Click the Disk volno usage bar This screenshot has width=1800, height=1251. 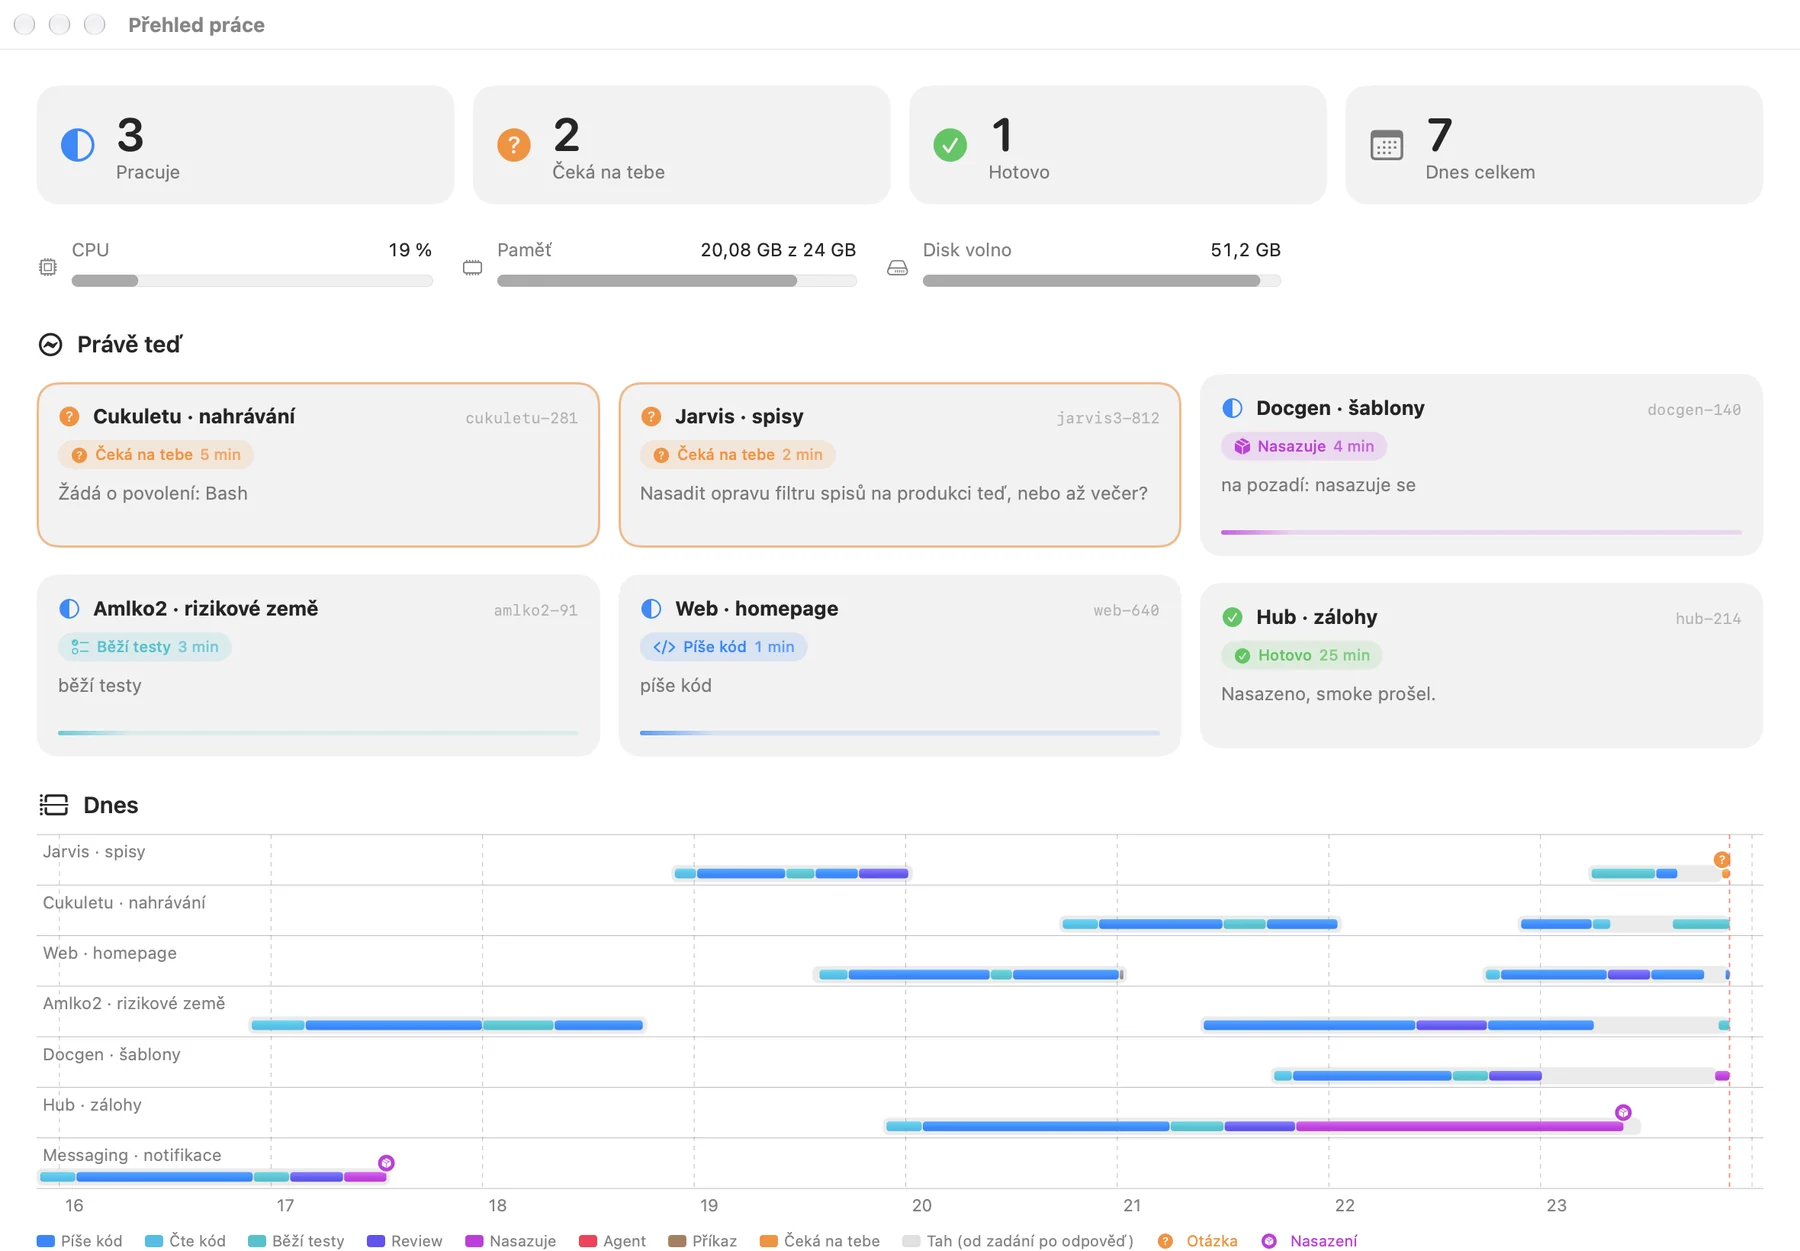point(1102,281)
